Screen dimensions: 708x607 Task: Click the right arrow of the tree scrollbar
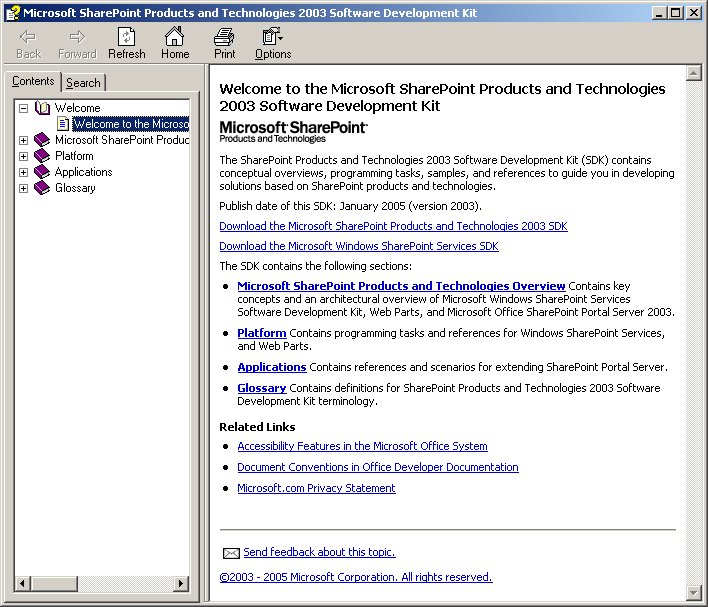click(181, 584)
